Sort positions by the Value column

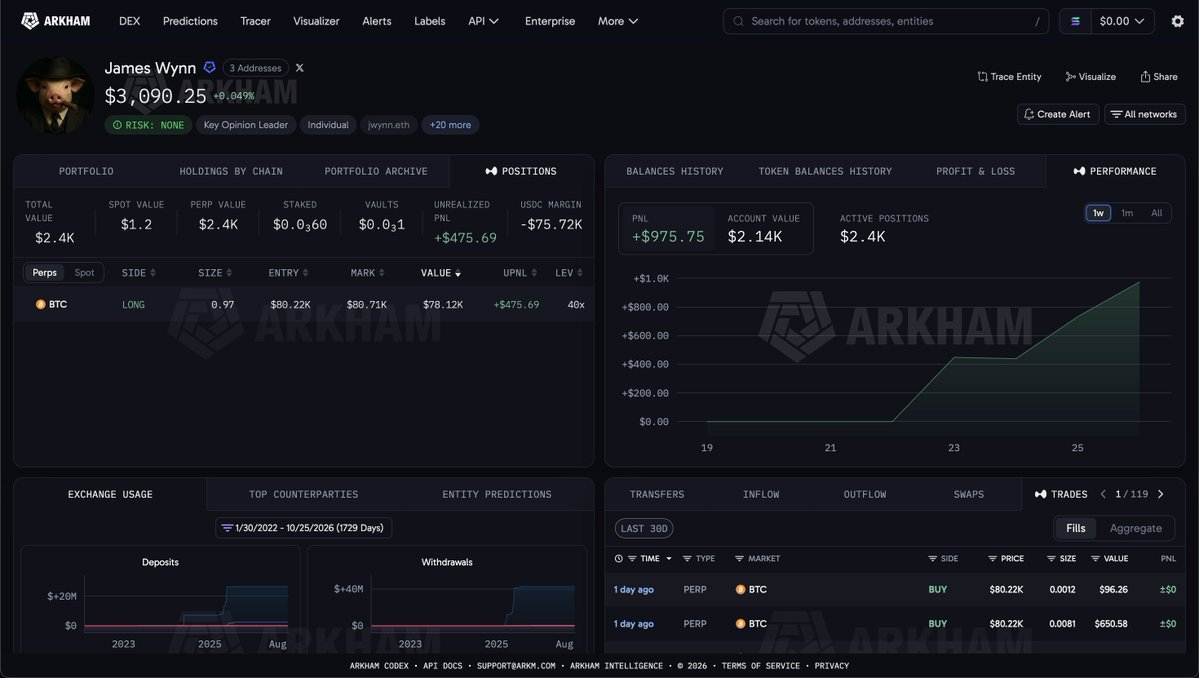pos(440,273)
